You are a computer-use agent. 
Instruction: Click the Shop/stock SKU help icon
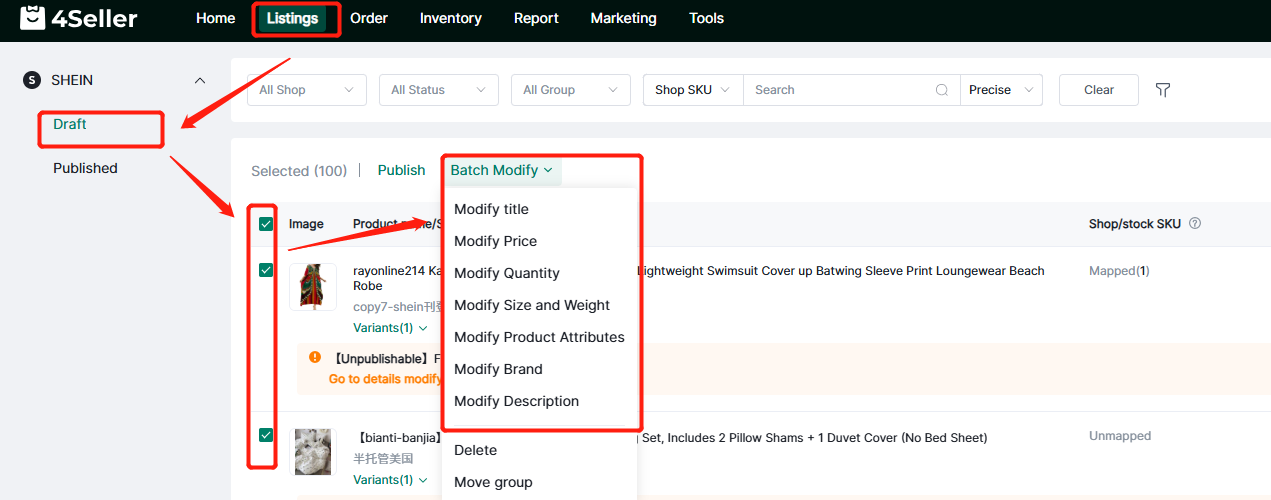[1195, 224]
